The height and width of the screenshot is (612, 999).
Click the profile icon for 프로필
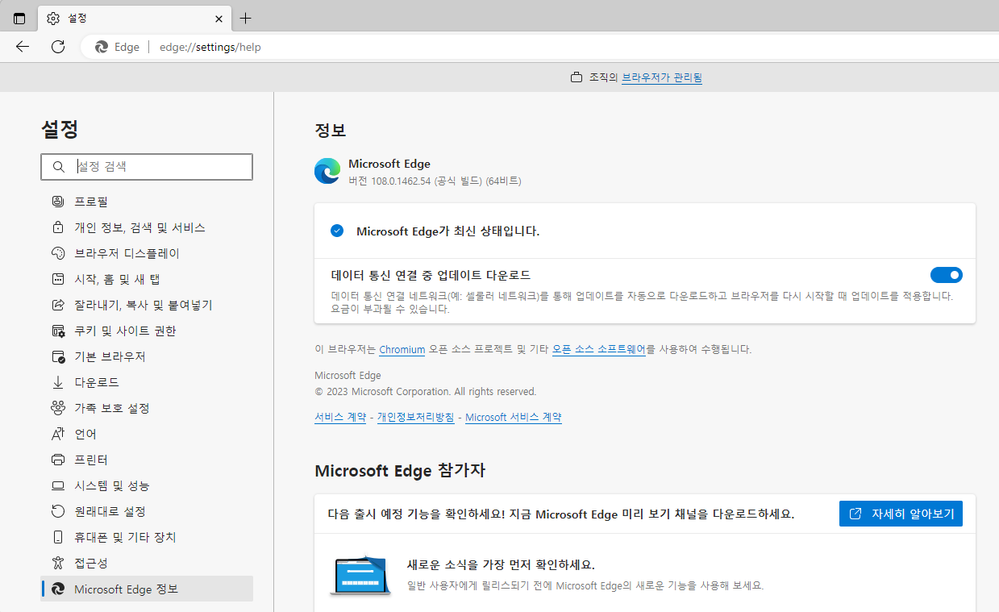(x=58, y=202)
